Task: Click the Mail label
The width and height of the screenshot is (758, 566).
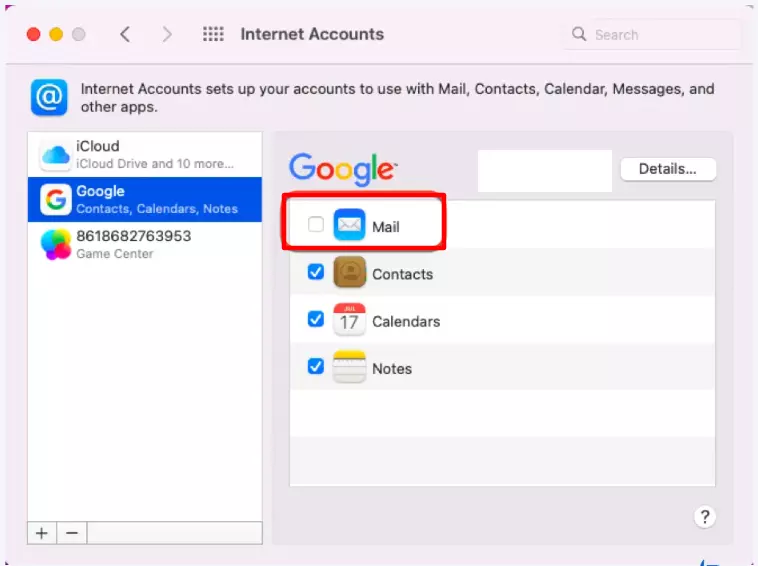Action: click(386, 227)
